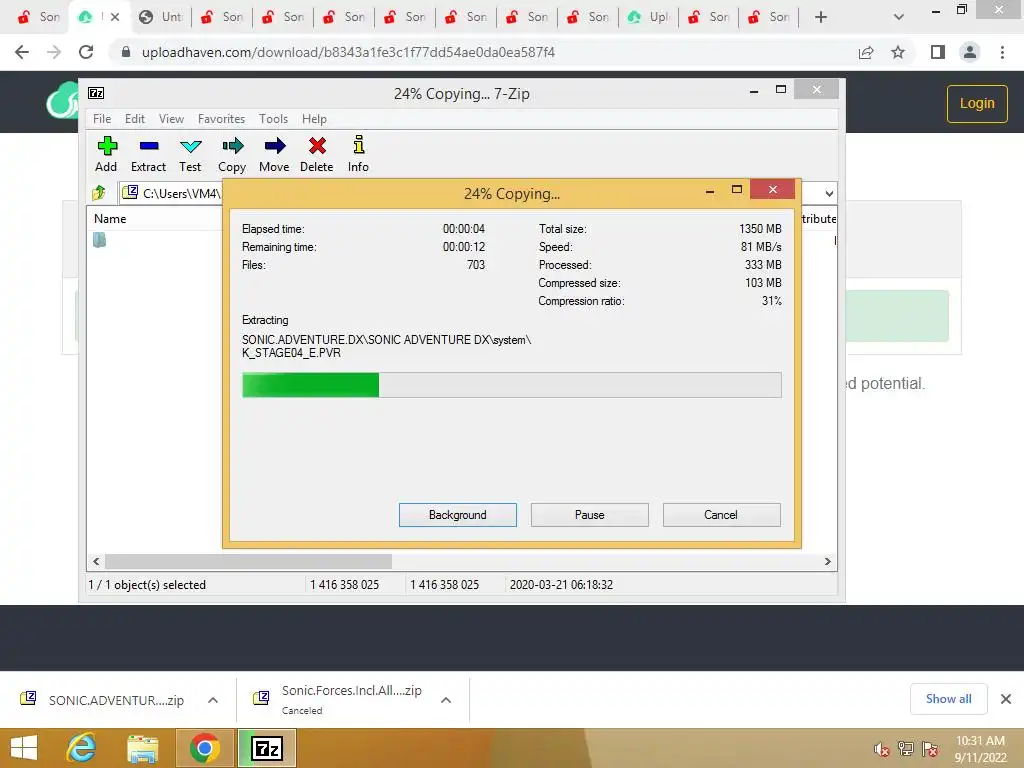Pause the copying operation
Viewport: 1024px width, 768px height.
(x=590, y=515)
